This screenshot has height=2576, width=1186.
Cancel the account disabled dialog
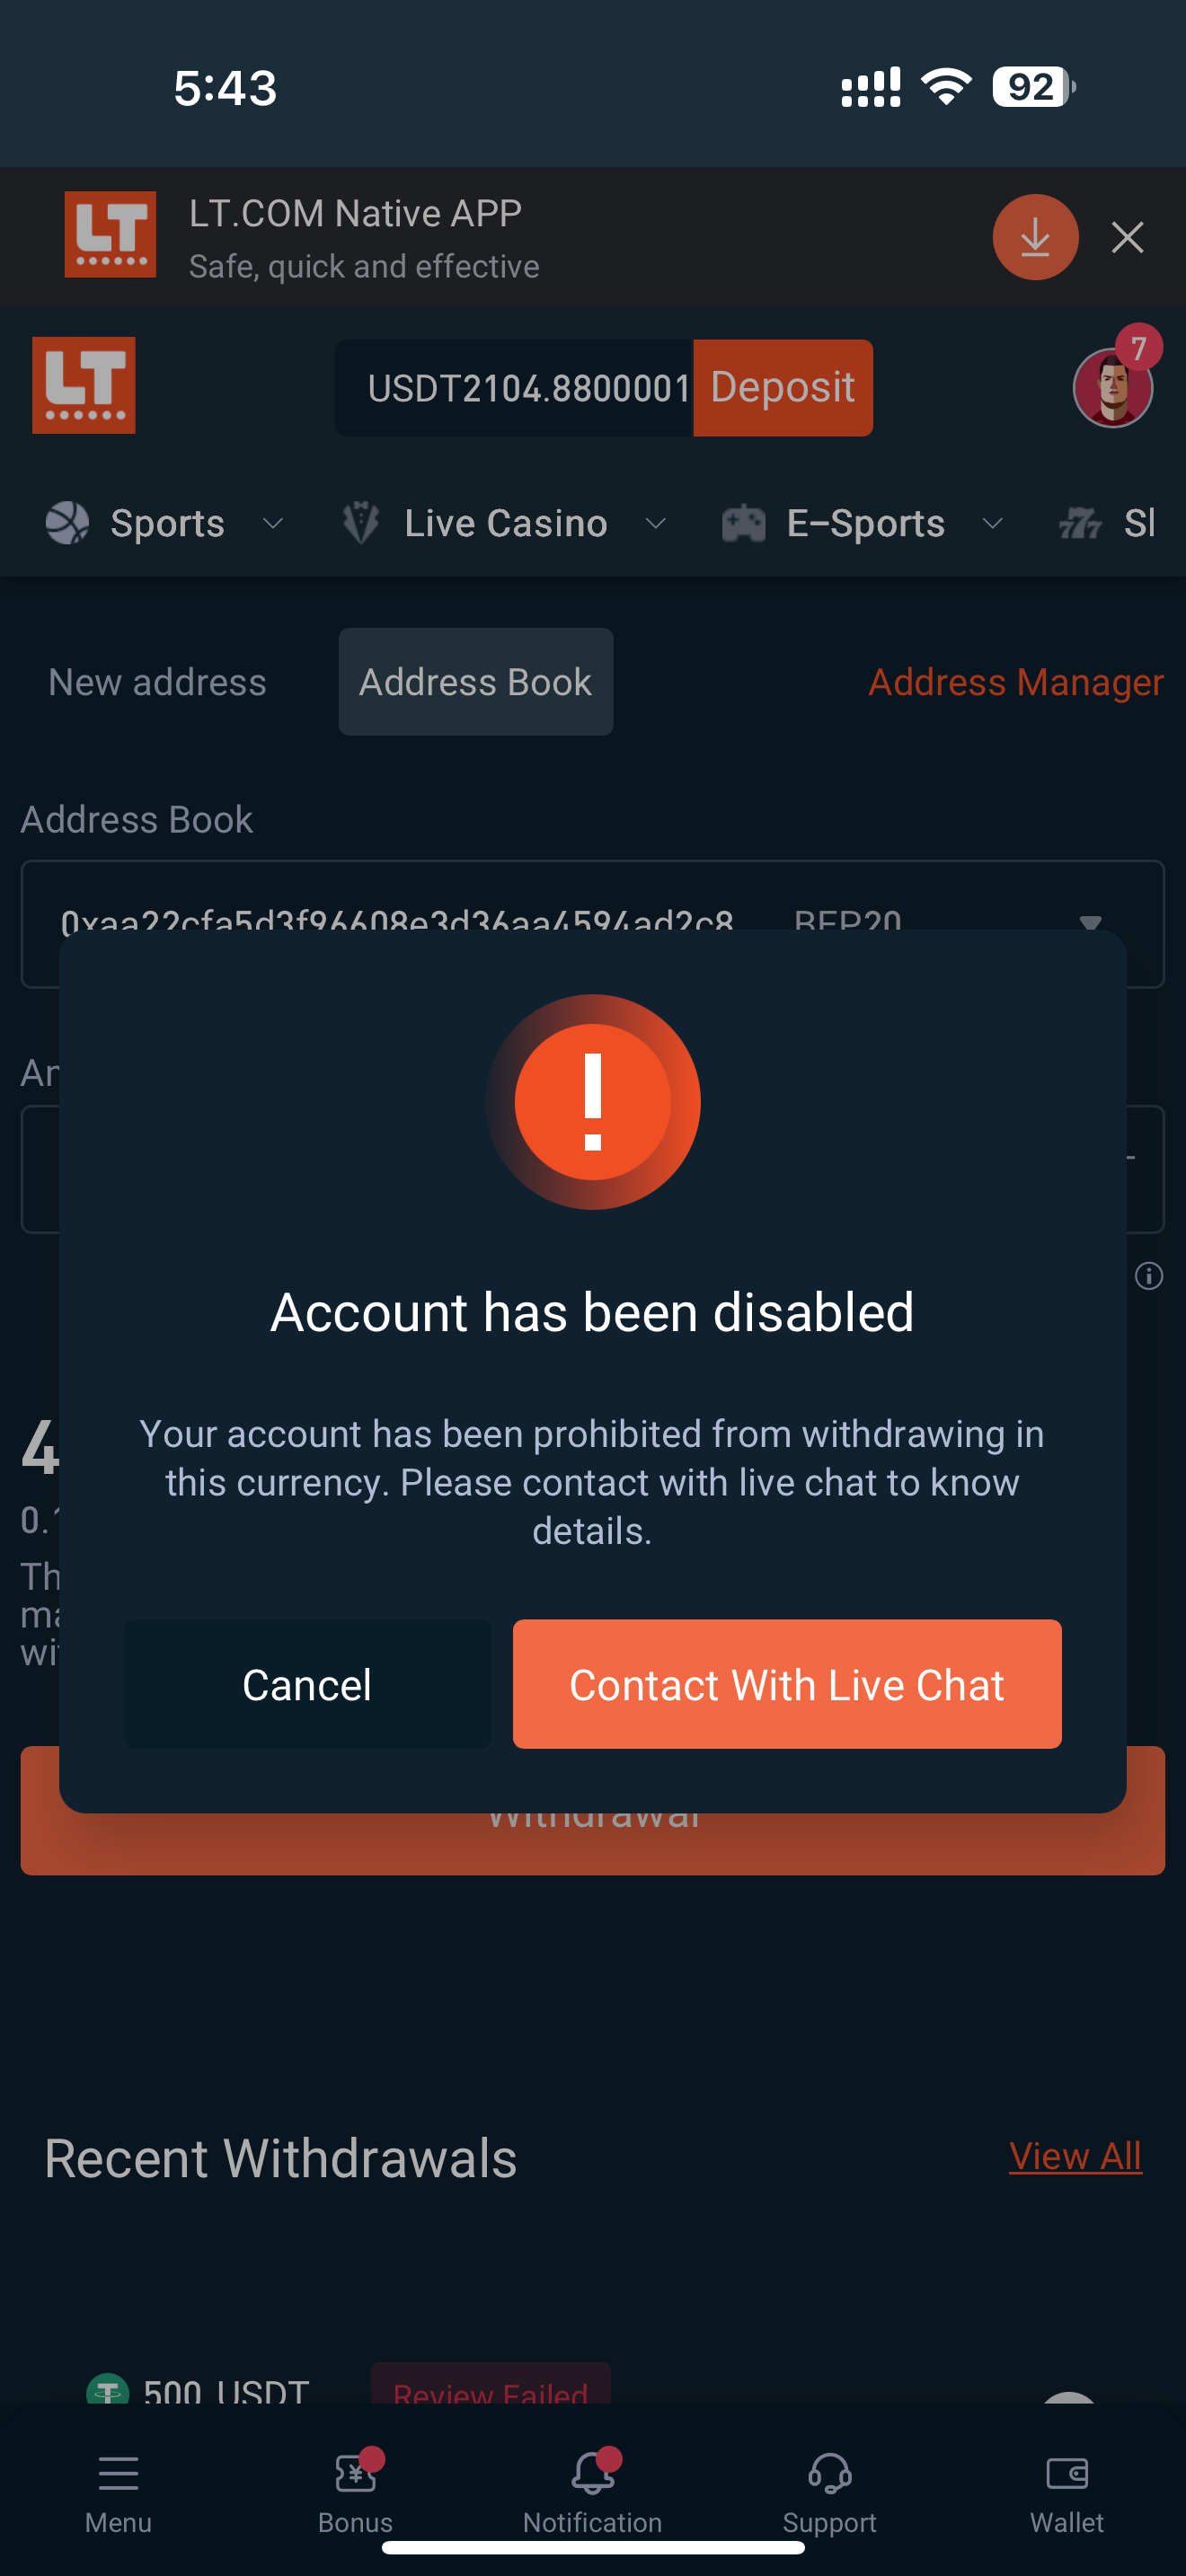[x=307, y=1684]
